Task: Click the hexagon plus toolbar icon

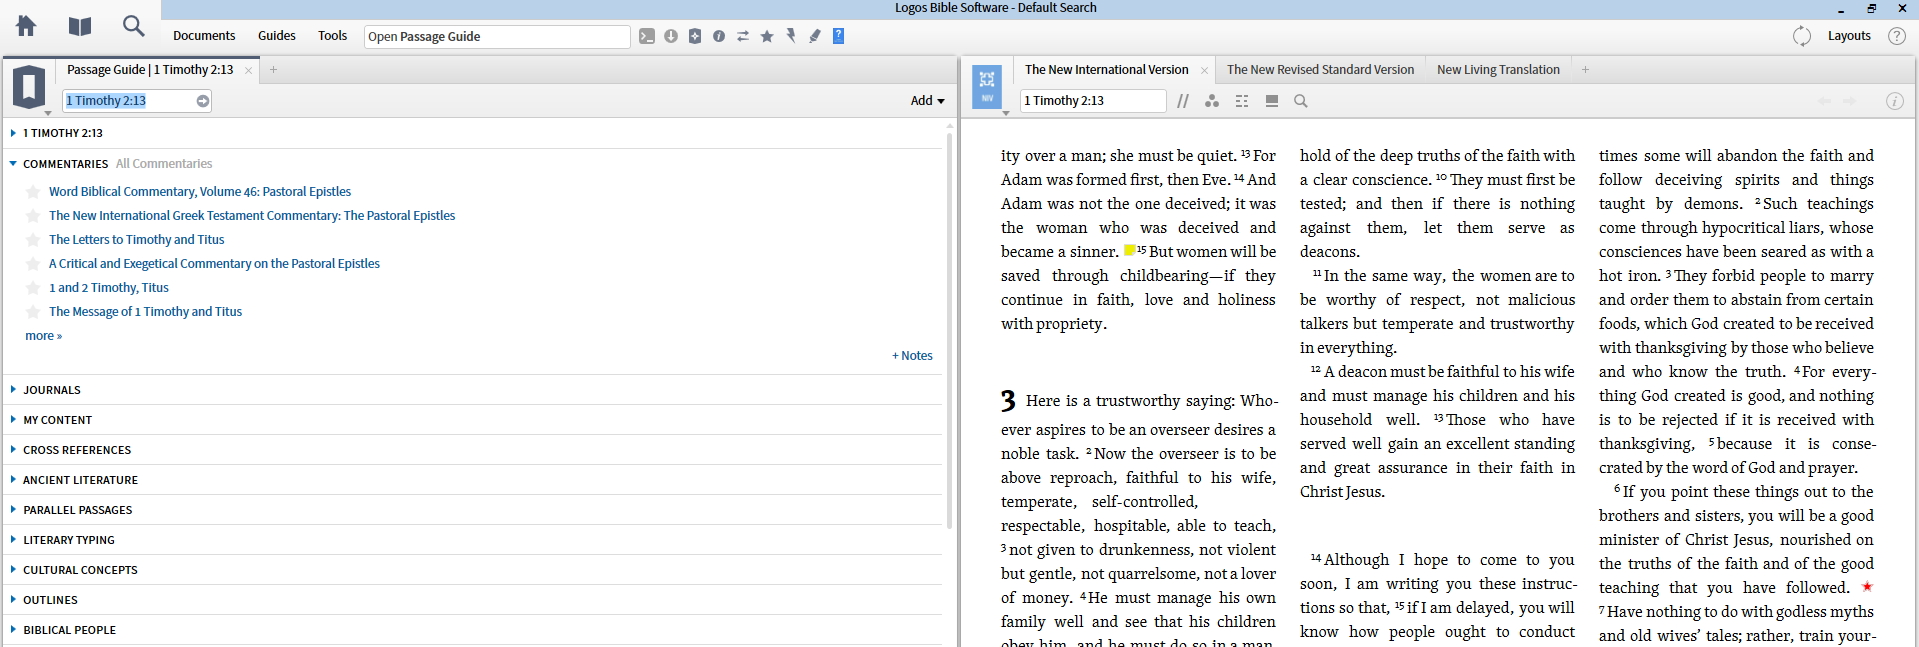Action: point(695,36)
